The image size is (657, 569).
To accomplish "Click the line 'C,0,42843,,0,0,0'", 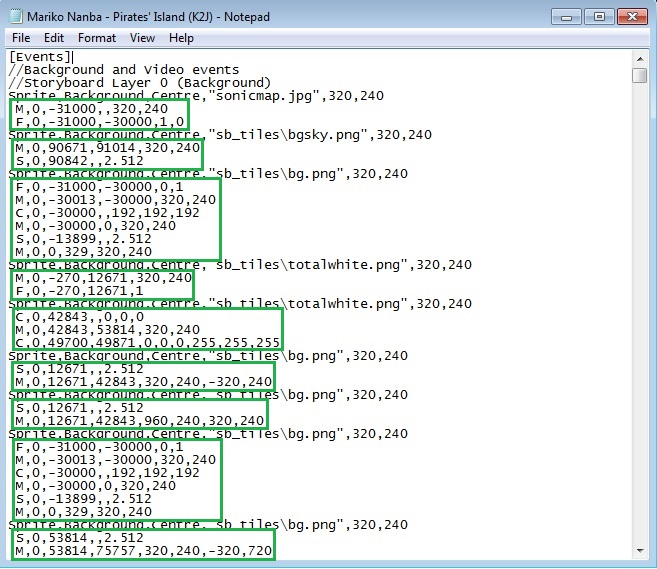I will pyautogui.click(x=80, y=317).
